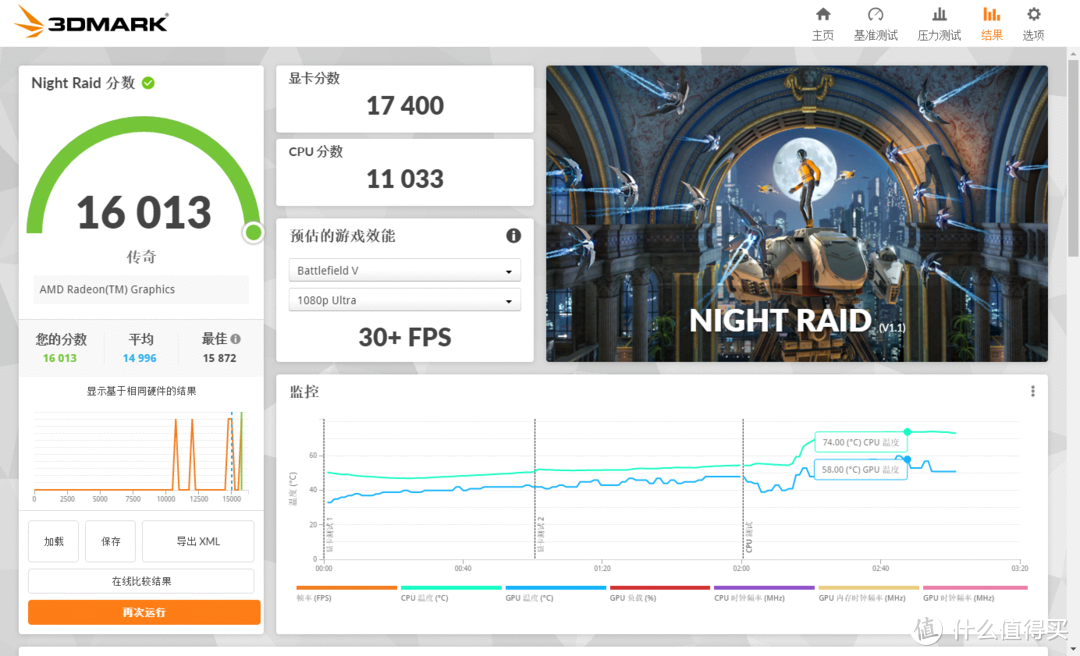Click the 在线比较结果 compare online button
The image size is (1080, 656).
(x=141, y=581)
